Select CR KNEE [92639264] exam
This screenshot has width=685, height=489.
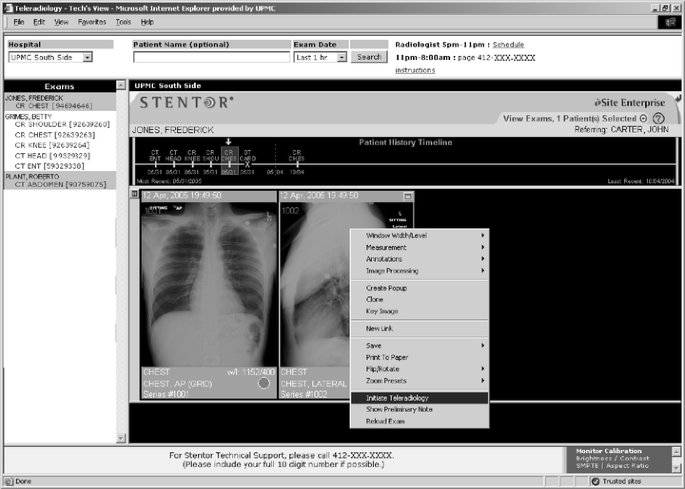coord(52,145)
